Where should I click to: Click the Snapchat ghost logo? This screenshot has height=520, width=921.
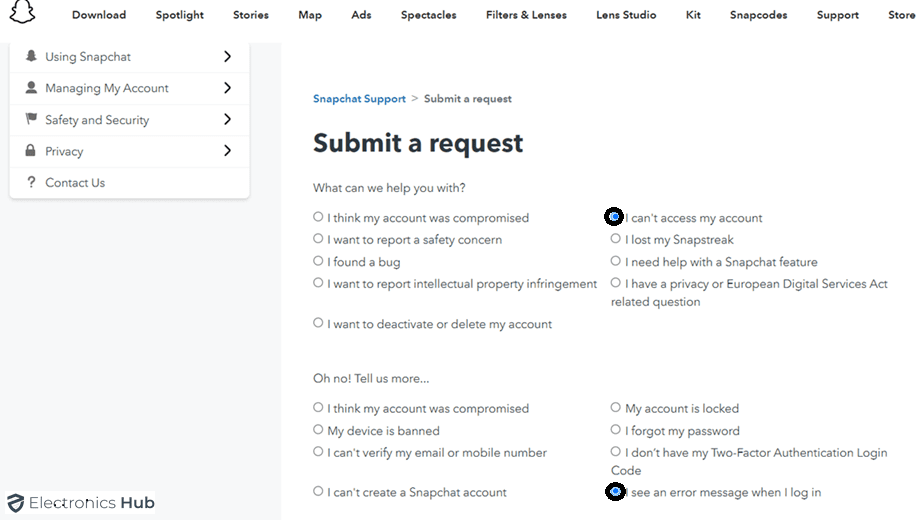coord(22,12)
